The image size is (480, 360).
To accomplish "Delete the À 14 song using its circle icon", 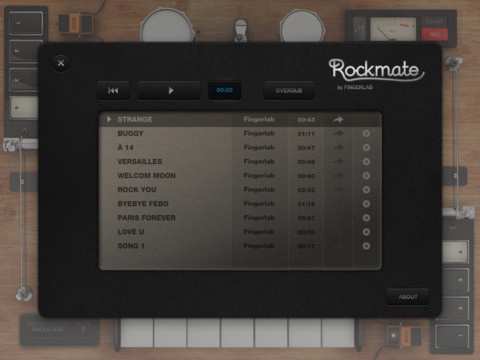I will point(366,148).
